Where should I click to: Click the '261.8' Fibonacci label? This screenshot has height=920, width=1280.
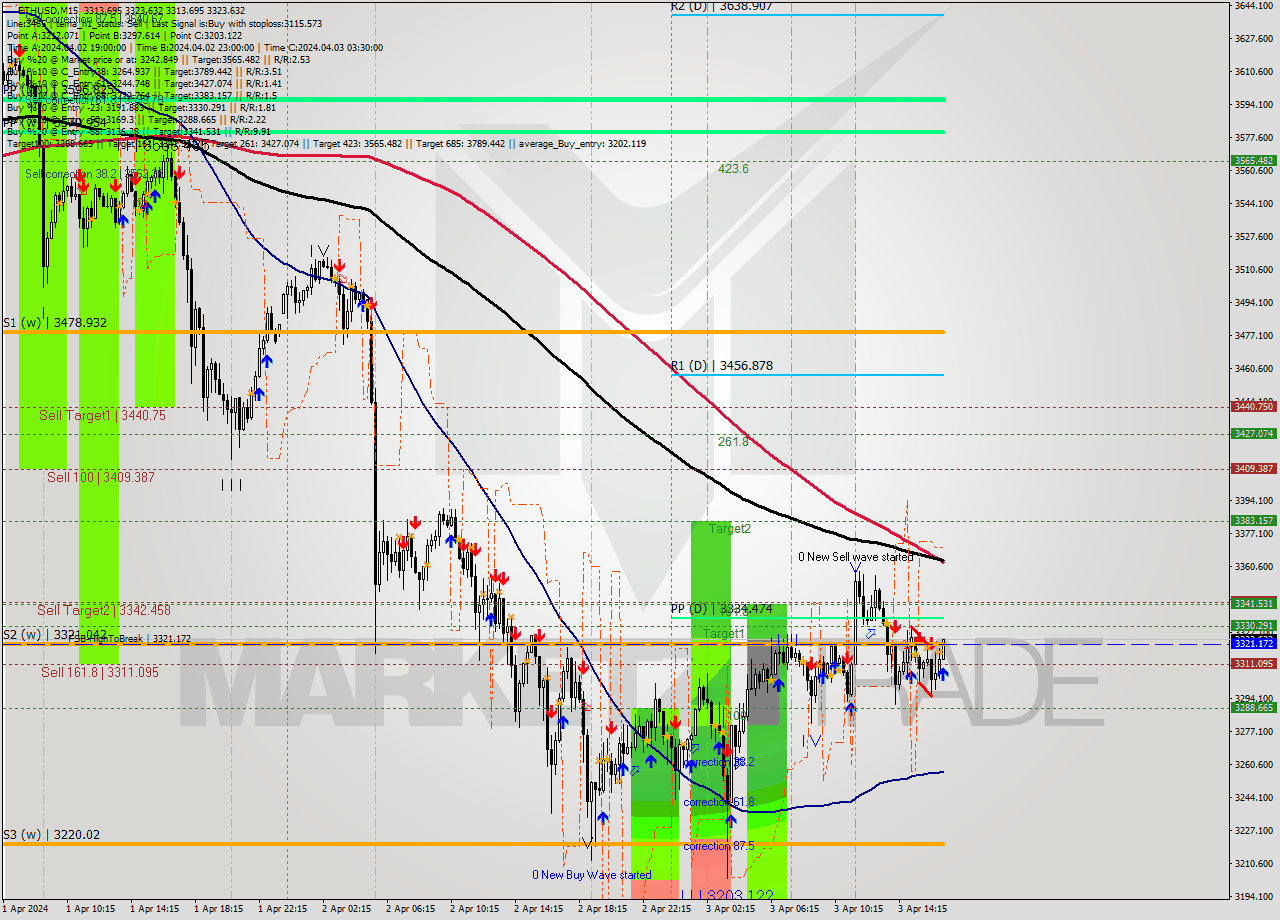pyautogui.click(x=733, y=441)
